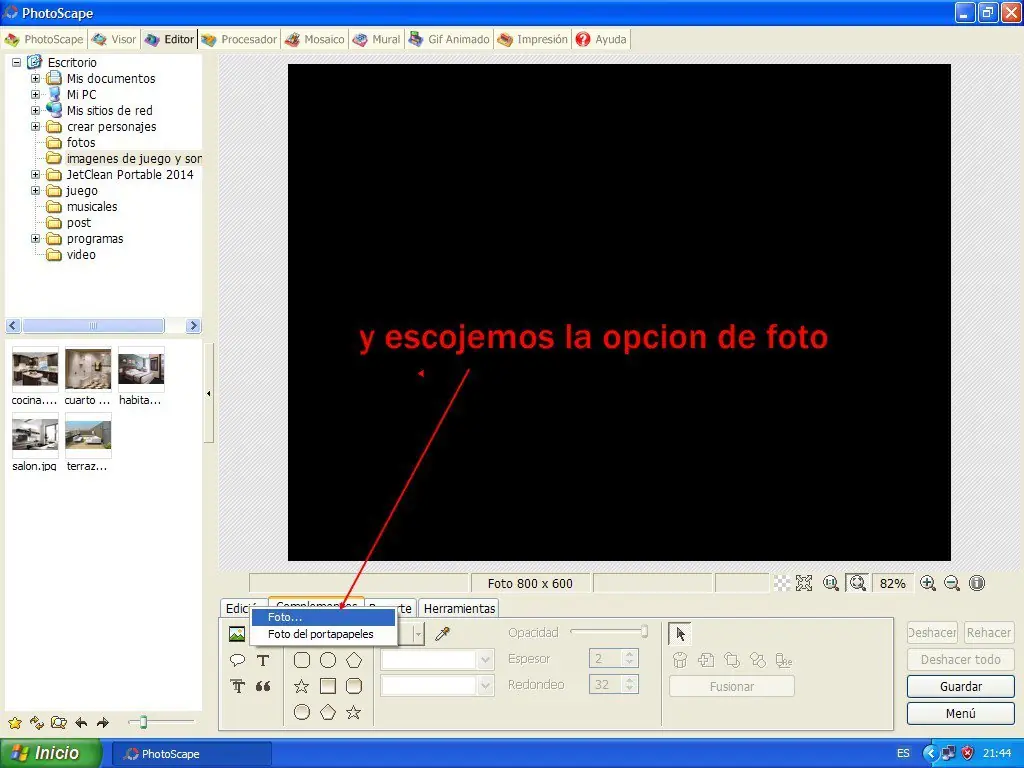This screenshot has width=1024, height=768.
Task: Adjust the thumbnail size slider
Action: 143,722
